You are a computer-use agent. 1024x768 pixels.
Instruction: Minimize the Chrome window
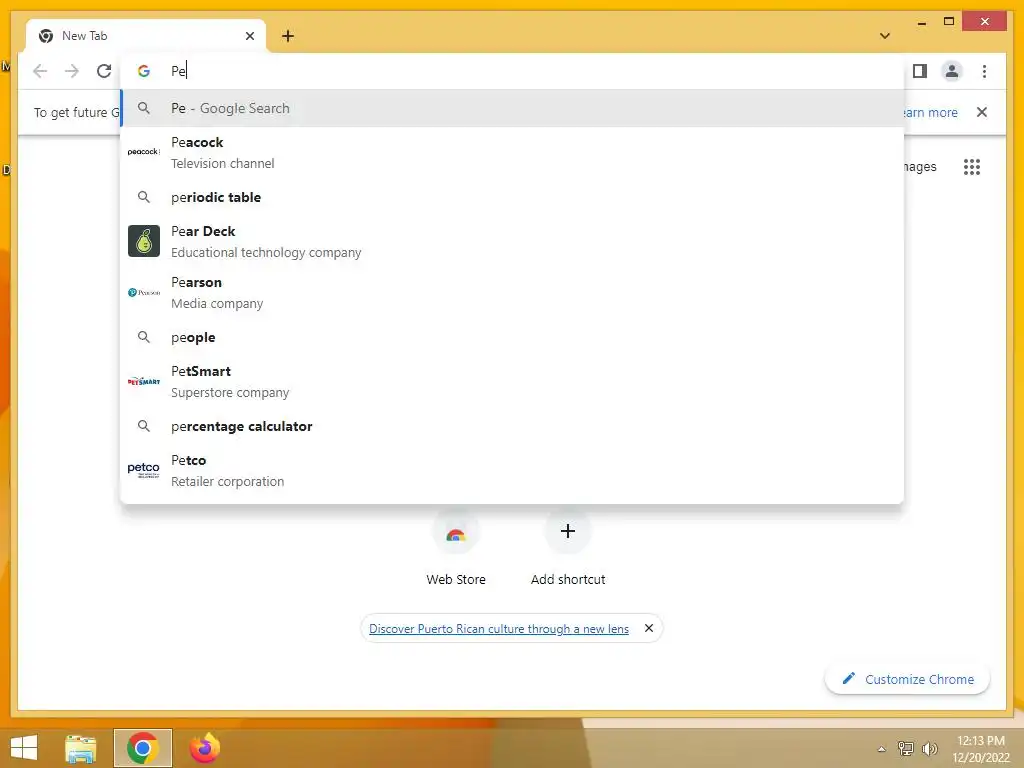coord(921,23)
